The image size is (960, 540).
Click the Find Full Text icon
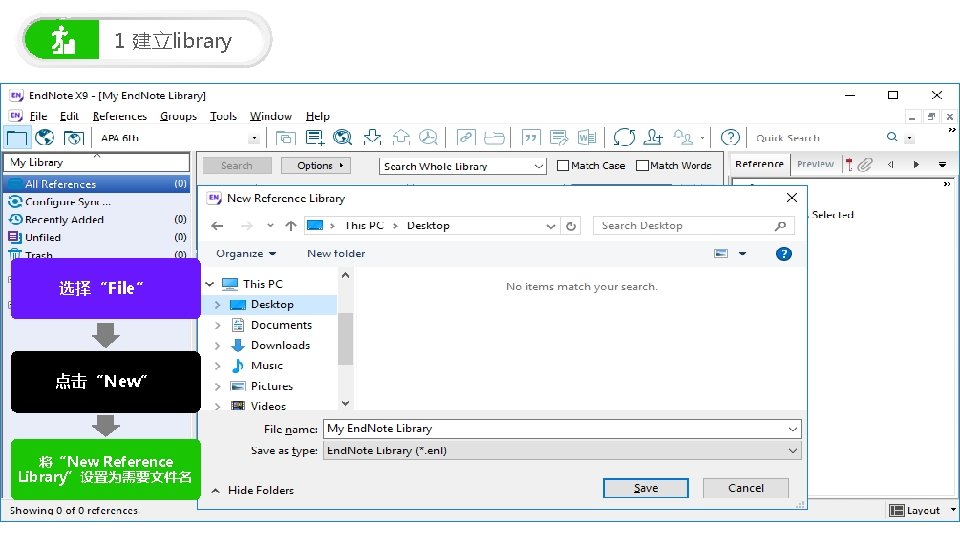(x=429, y=137)
